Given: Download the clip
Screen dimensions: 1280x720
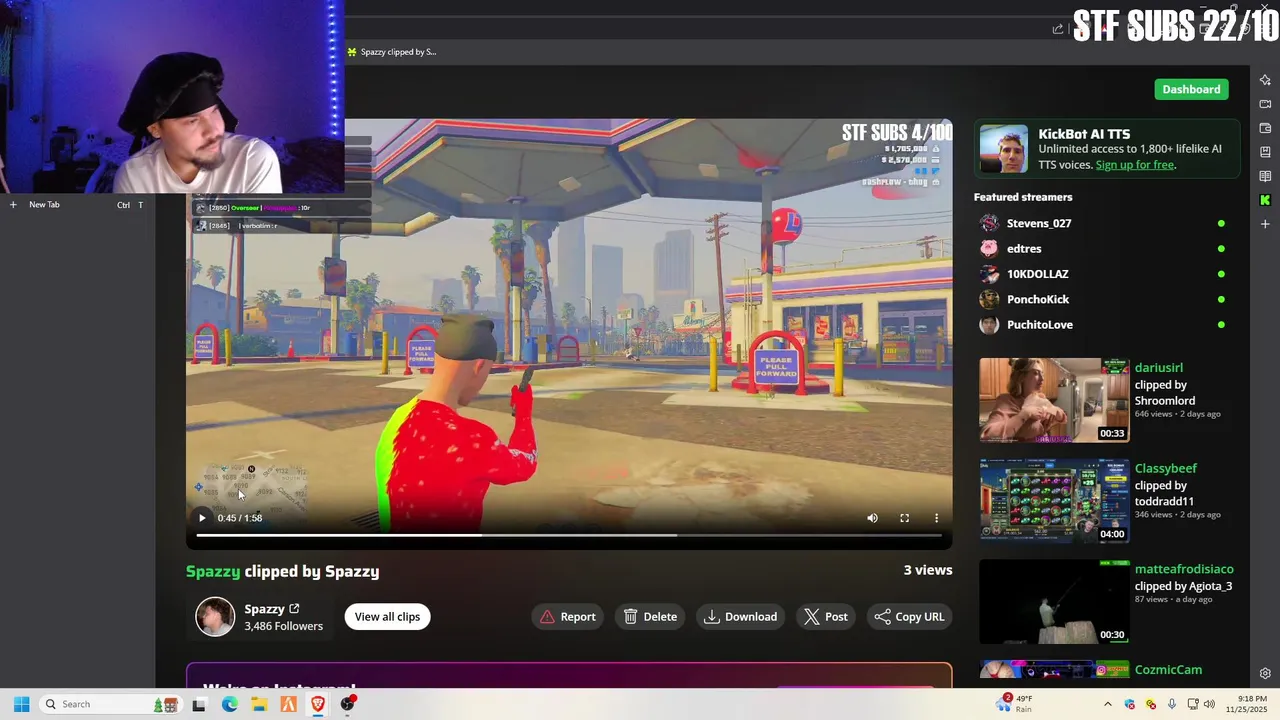Looking at the screenshot, I should pyautogui.click(x=740, y=617).
